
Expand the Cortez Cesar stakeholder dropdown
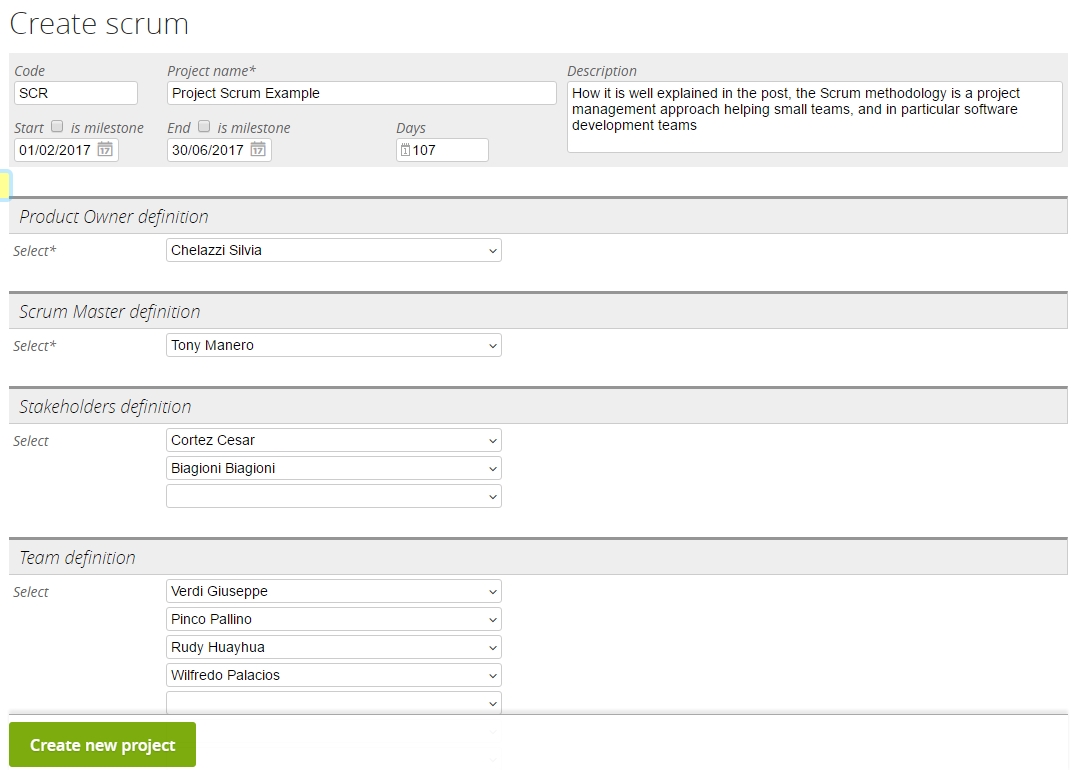tap(334, 440)
